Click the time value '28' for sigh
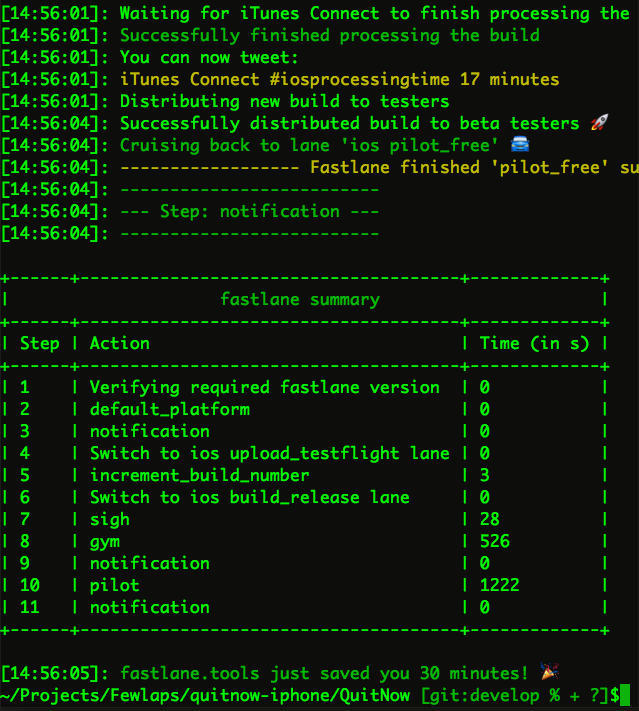This screenshot has width=639, height=711. click(x=490, y=519)
